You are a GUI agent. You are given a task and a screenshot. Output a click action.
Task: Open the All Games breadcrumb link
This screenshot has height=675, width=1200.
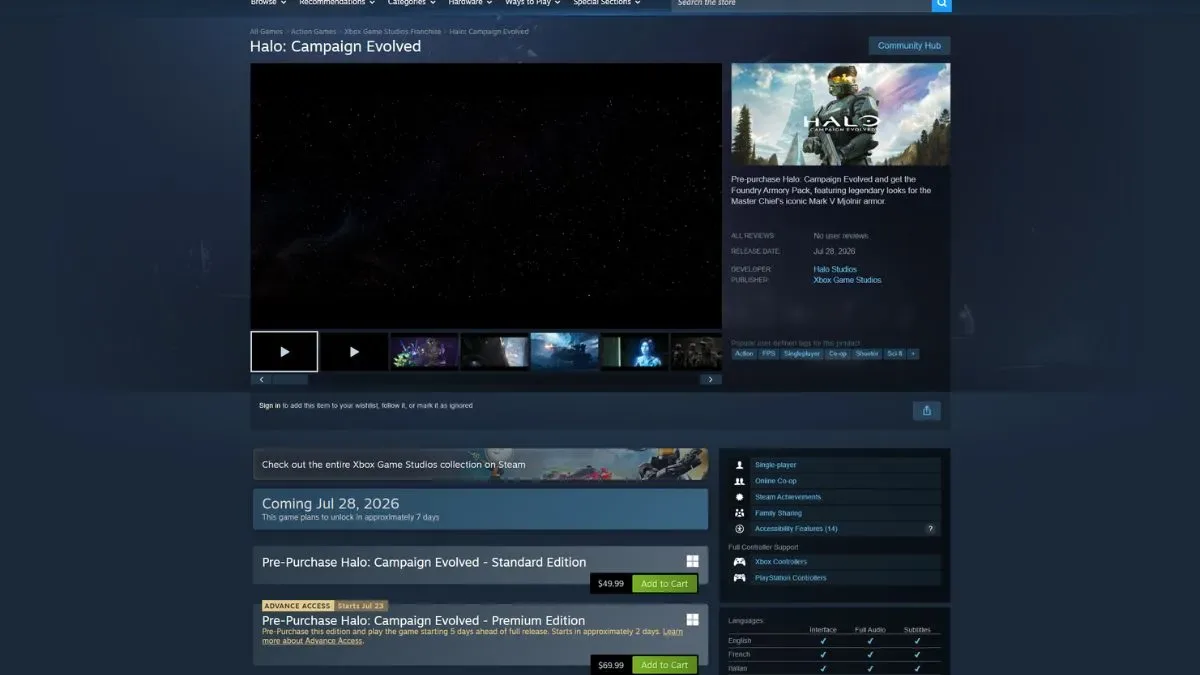pyautogui.click(x=266, y=32)
